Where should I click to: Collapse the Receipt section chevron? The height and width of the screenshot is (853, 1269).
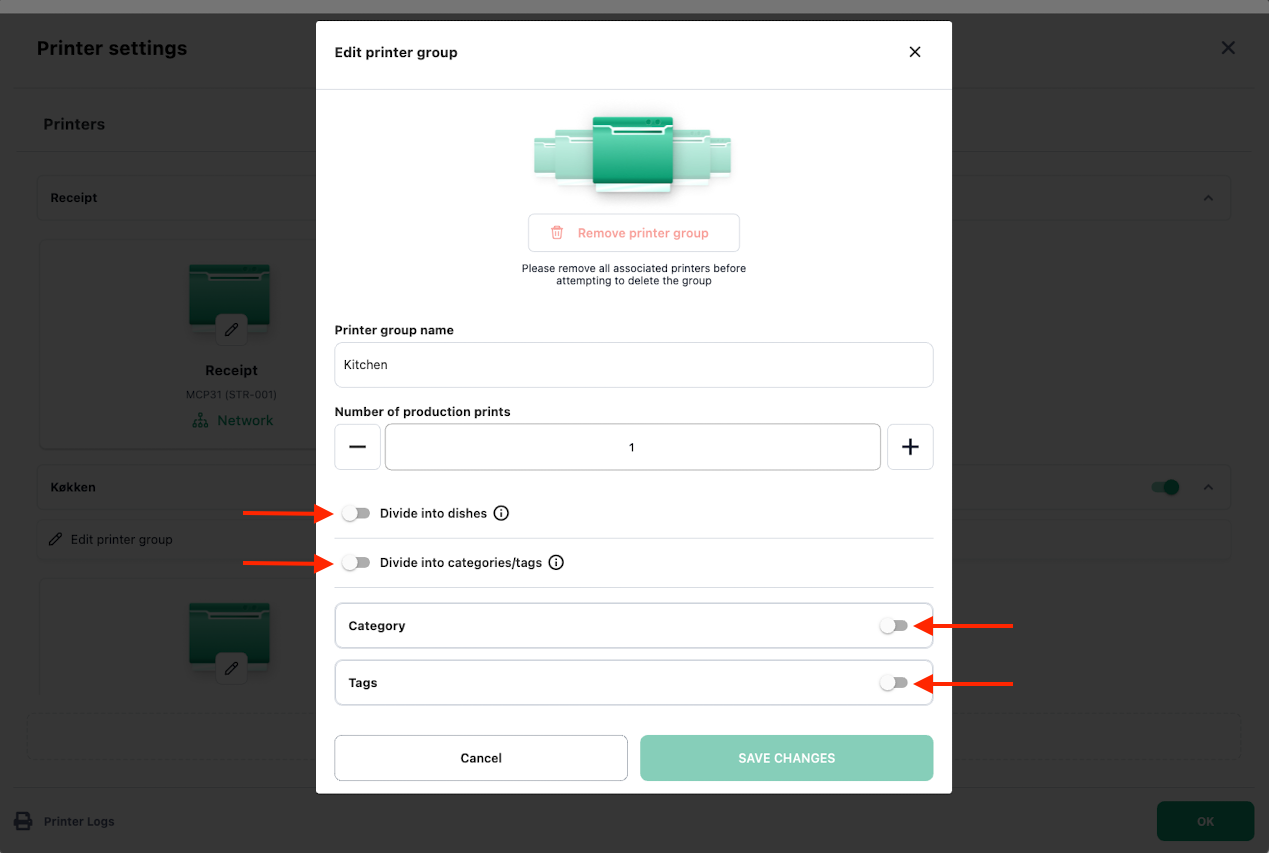[x=1208, y=198]
